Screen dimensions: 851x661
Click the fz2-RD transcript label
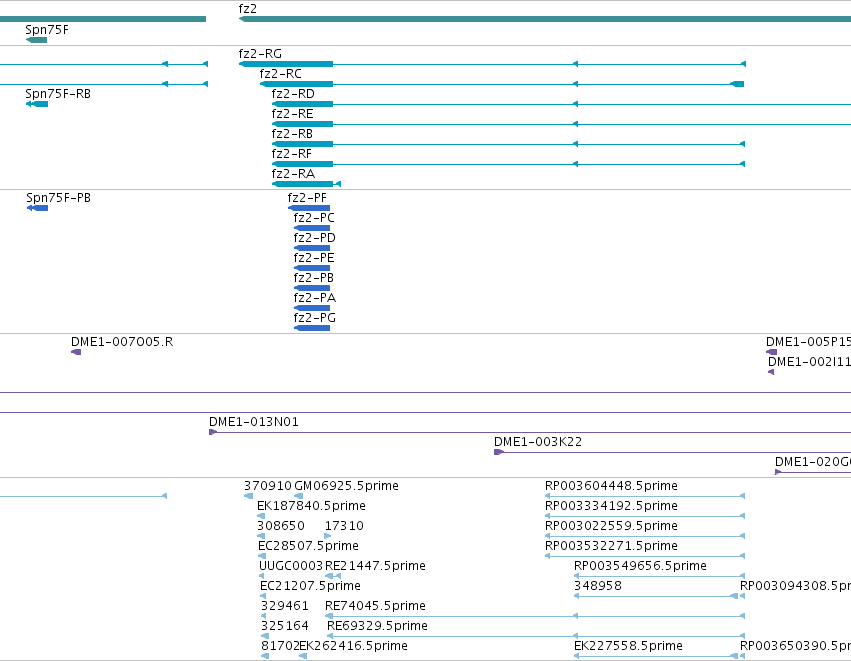(x=293, y=94)
